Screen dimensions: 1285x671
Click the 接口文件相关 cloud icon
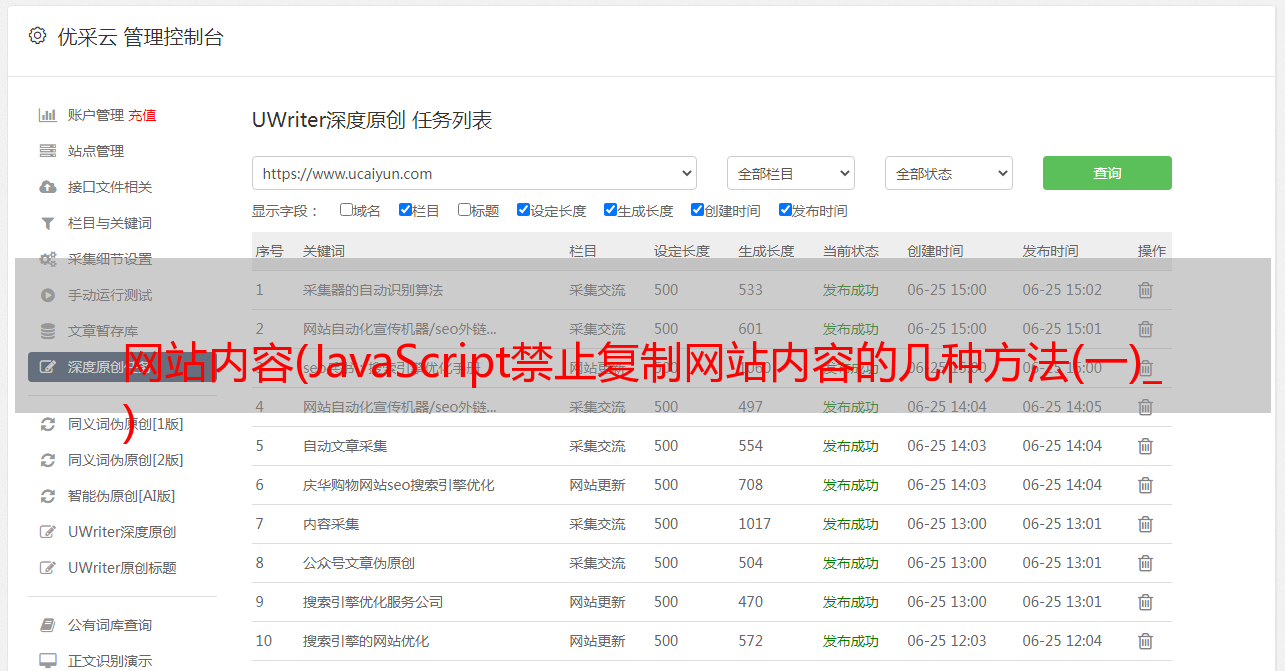pos(47,187)
